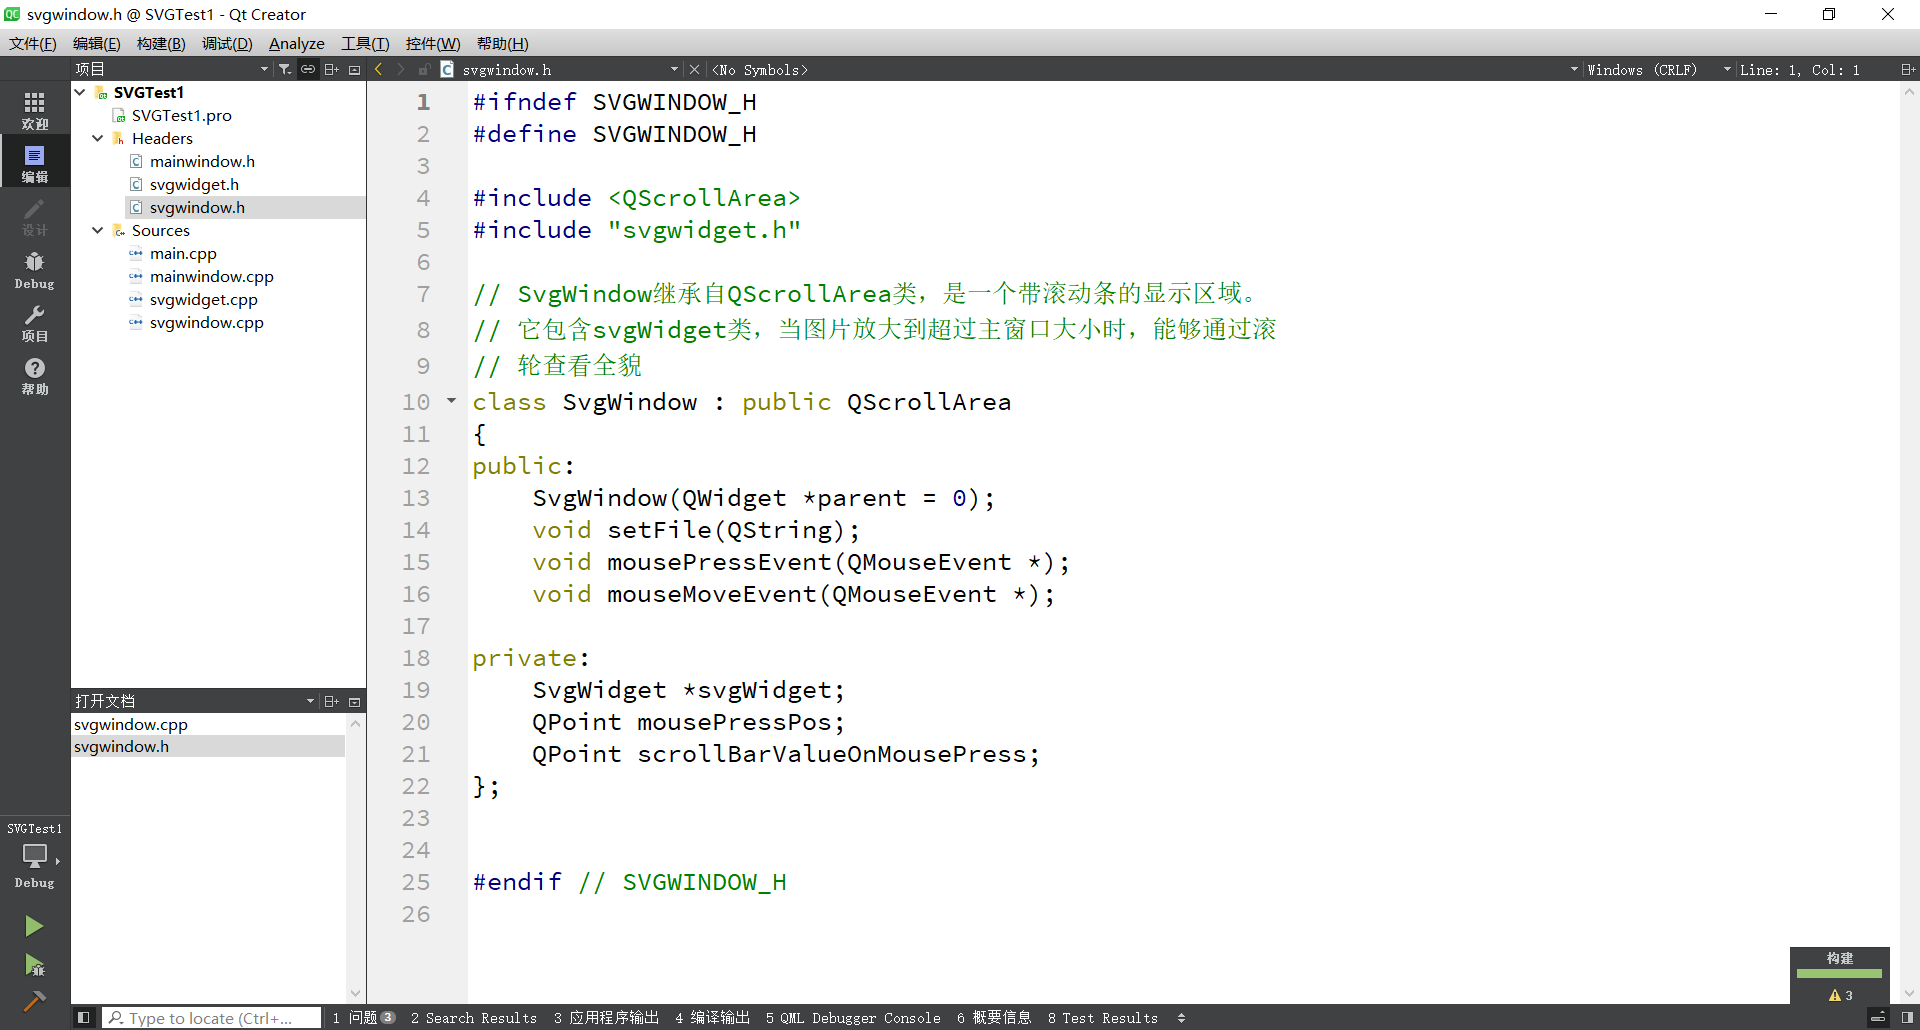Collapse the SVGTest1 project node
Image resolution: width=1920 pixels, height=1030 pixels.
[x=80, y=92]
